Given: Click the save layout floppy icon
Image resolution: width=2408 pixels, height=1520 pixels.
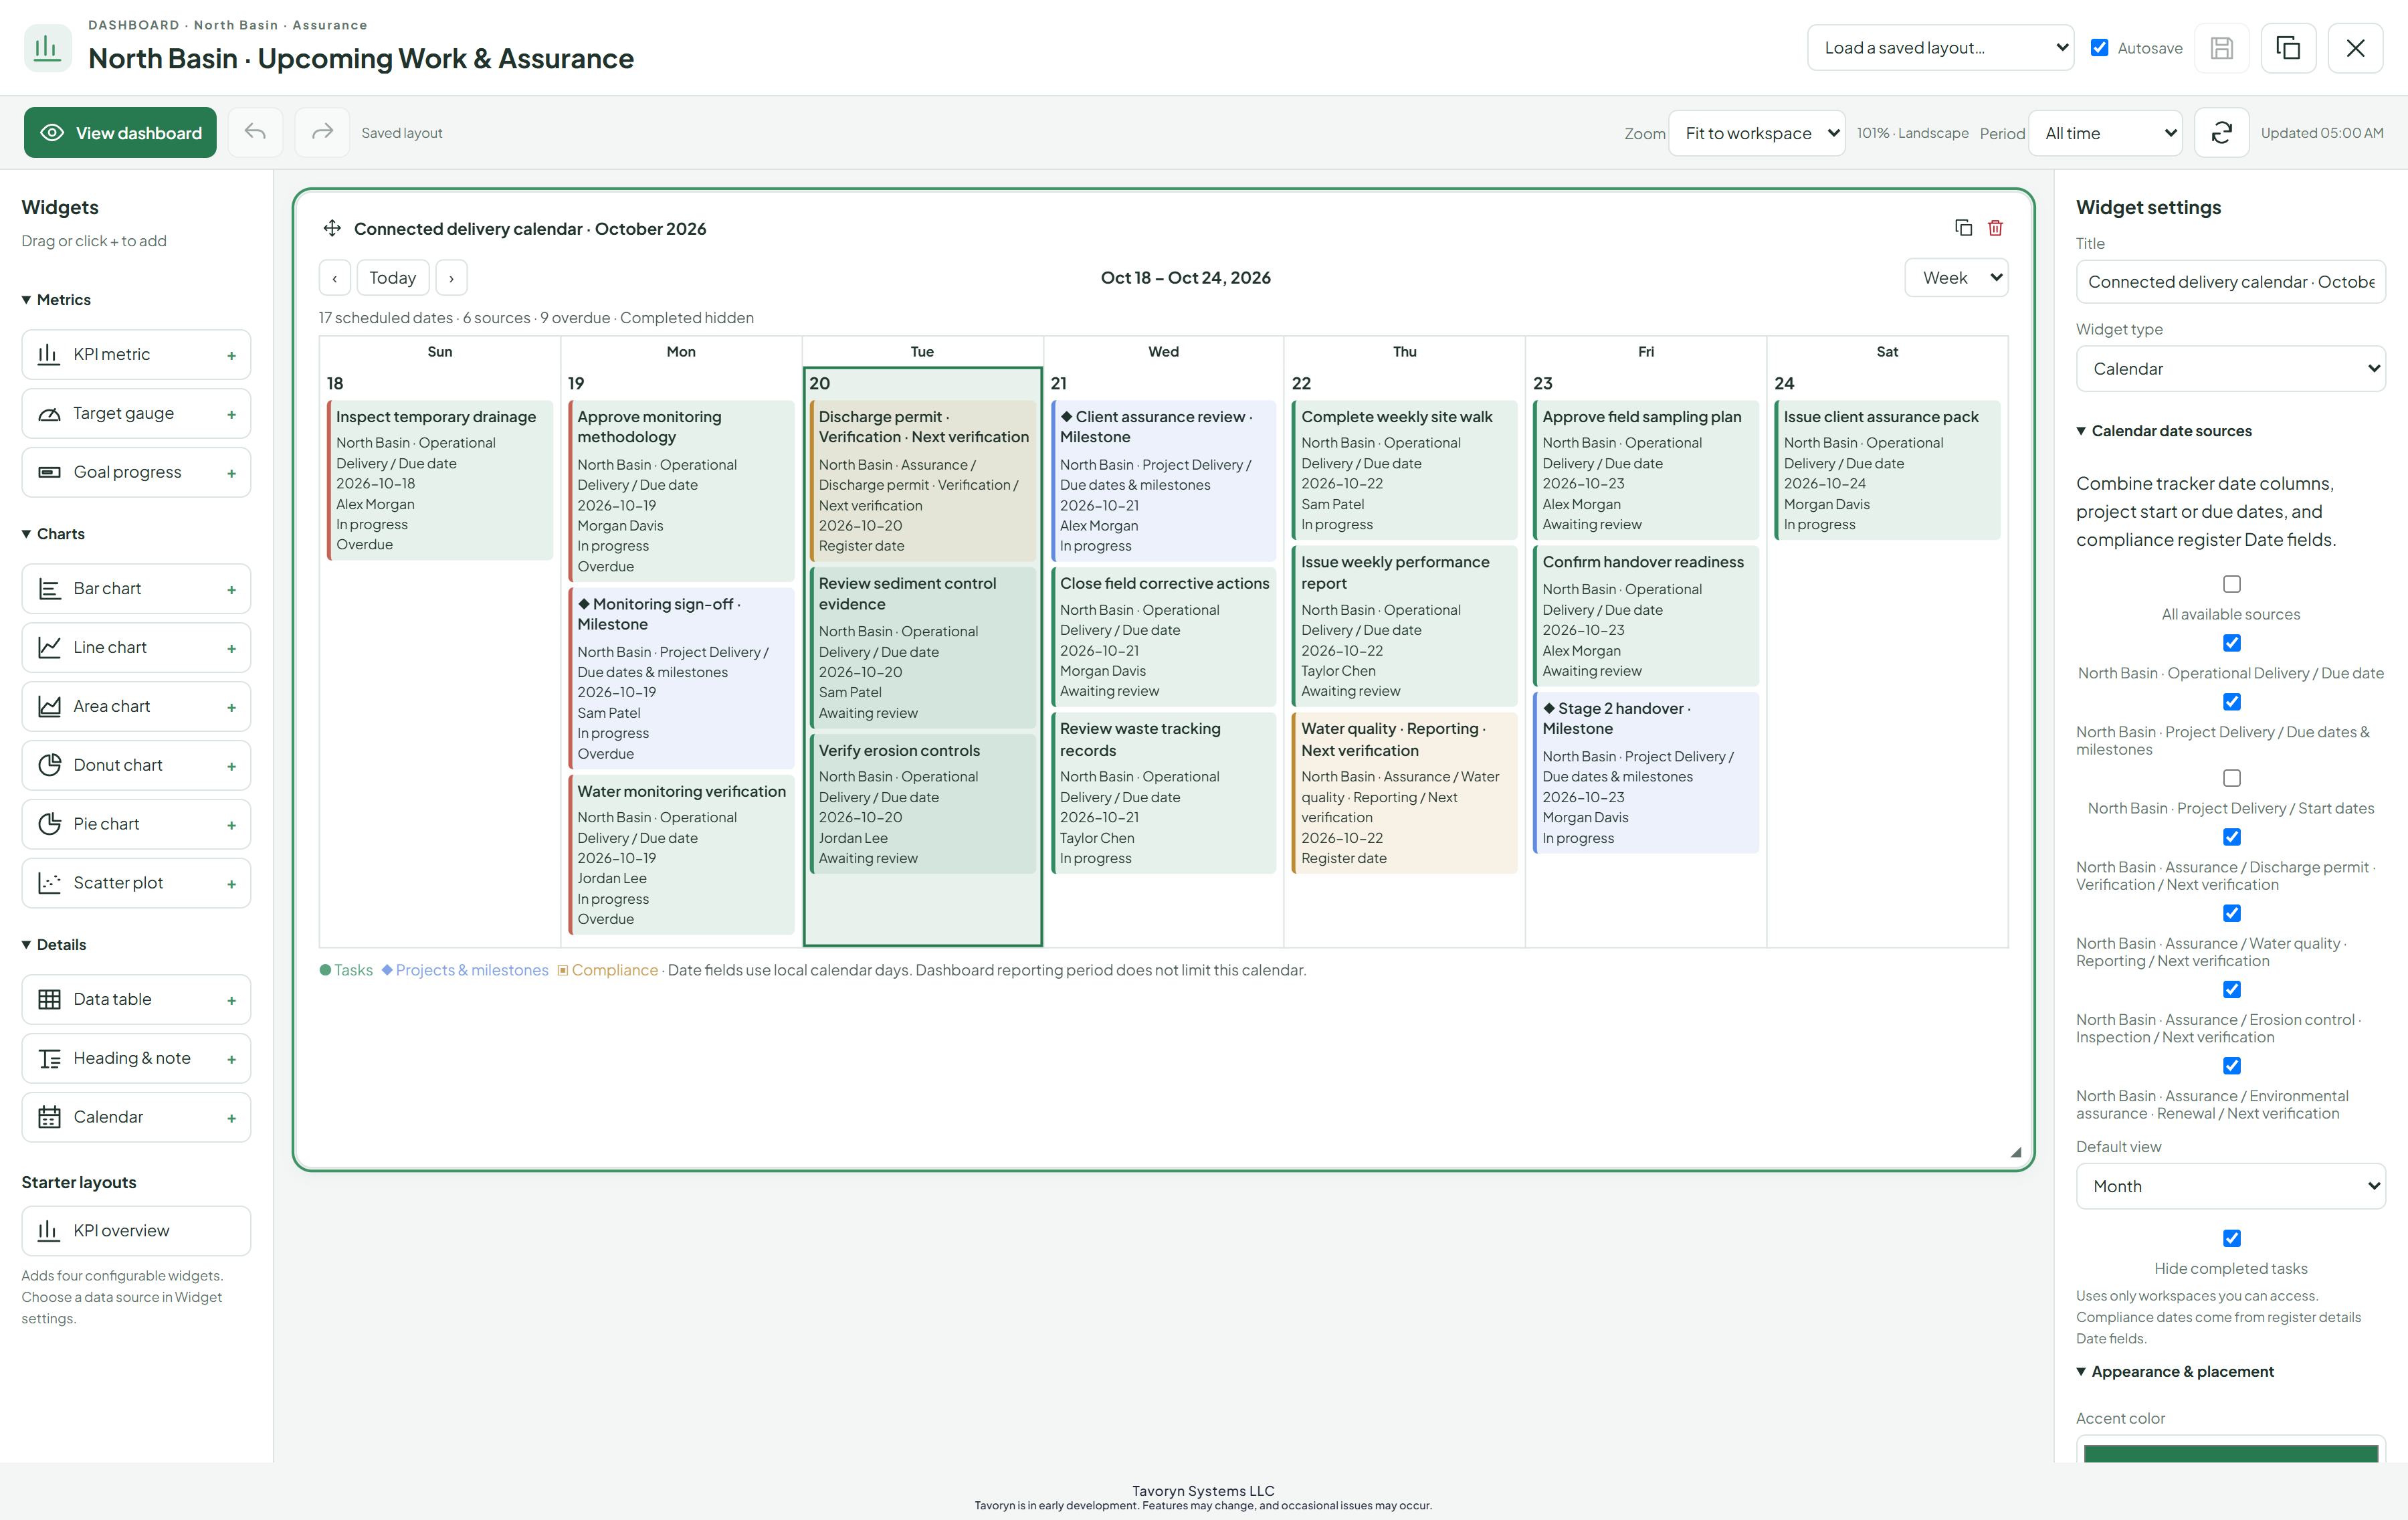Looking at the screenshot, I should 2221,48.
